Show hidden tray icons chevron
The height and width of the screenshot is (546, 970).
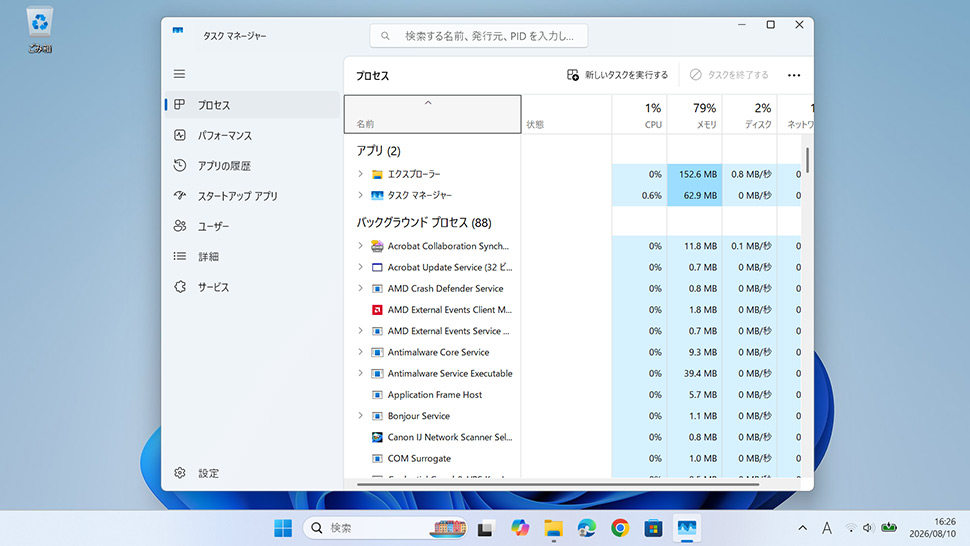802,528
